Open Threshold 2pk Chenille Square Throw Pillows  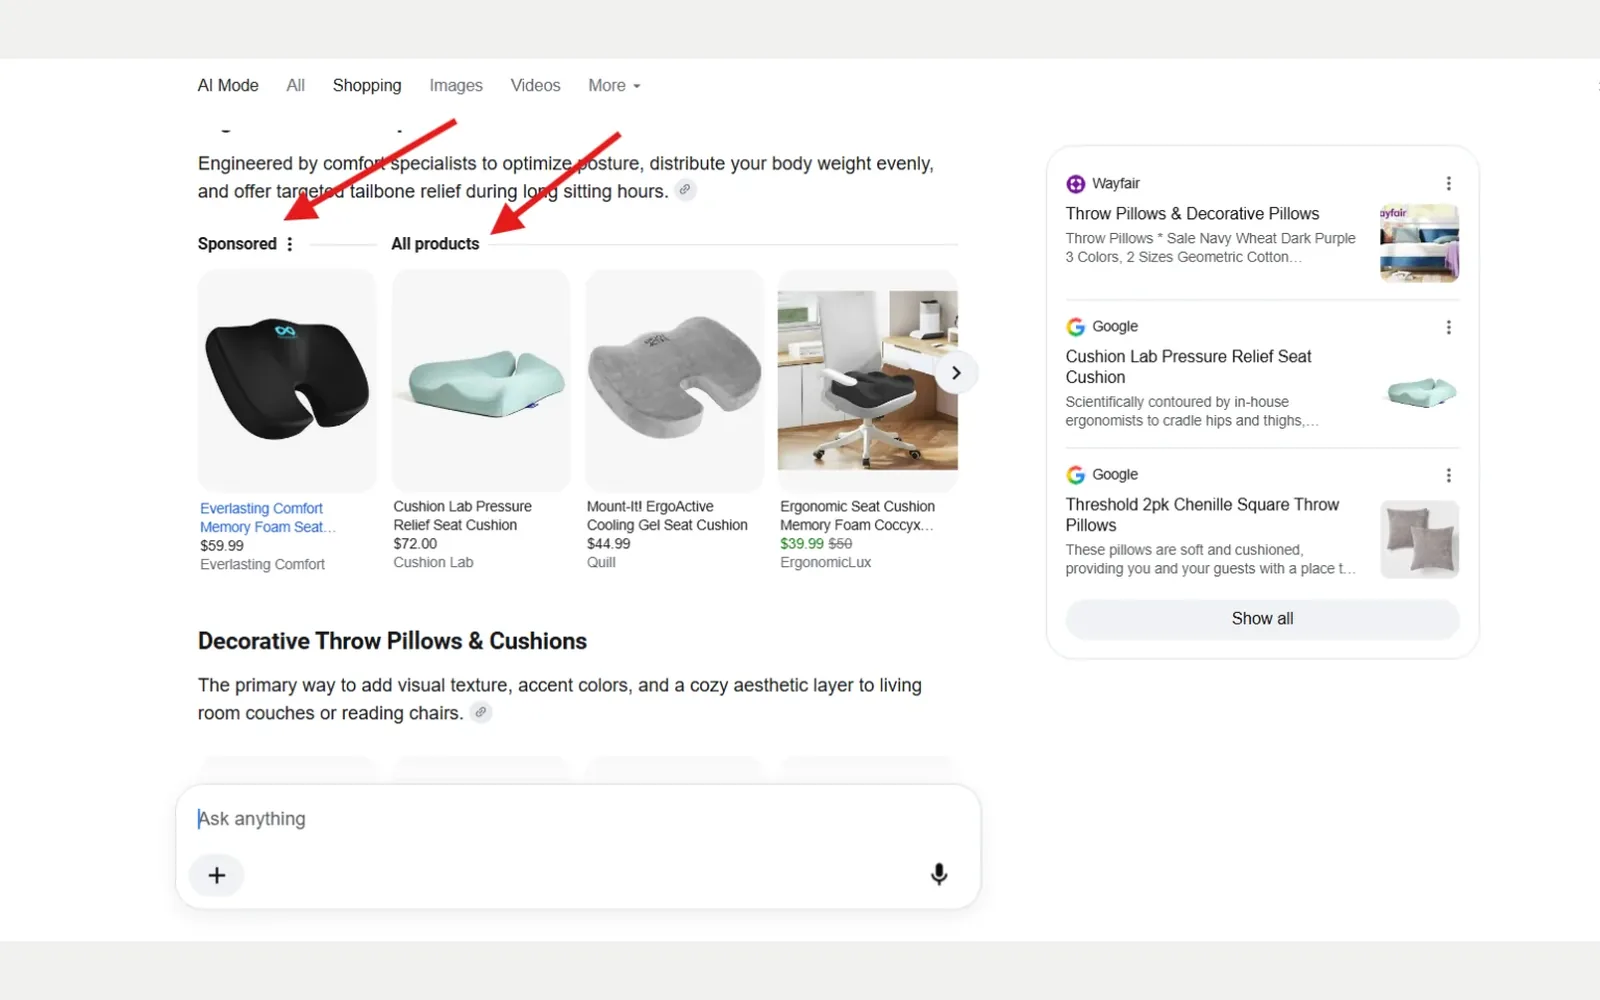(1202, 515)
